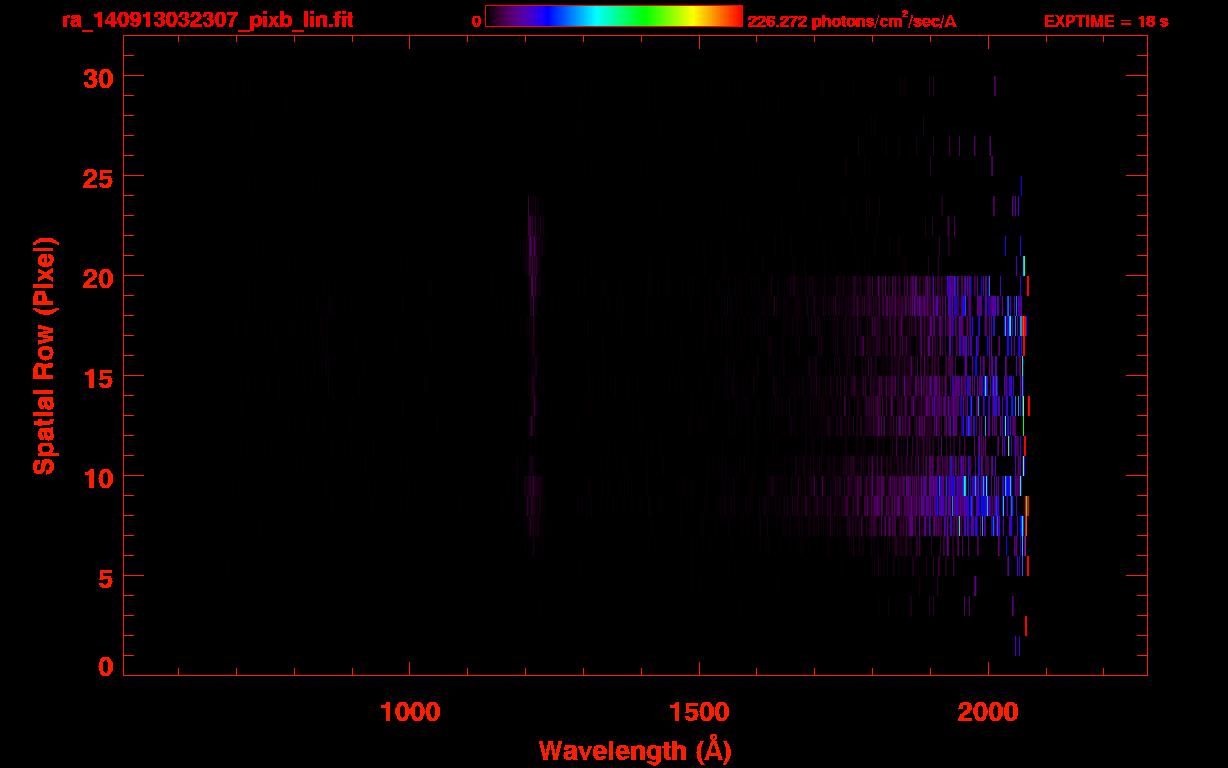The image size is (1228, 768).
Task: Click the 25 spatial row tick label
Action: [97, 177]
